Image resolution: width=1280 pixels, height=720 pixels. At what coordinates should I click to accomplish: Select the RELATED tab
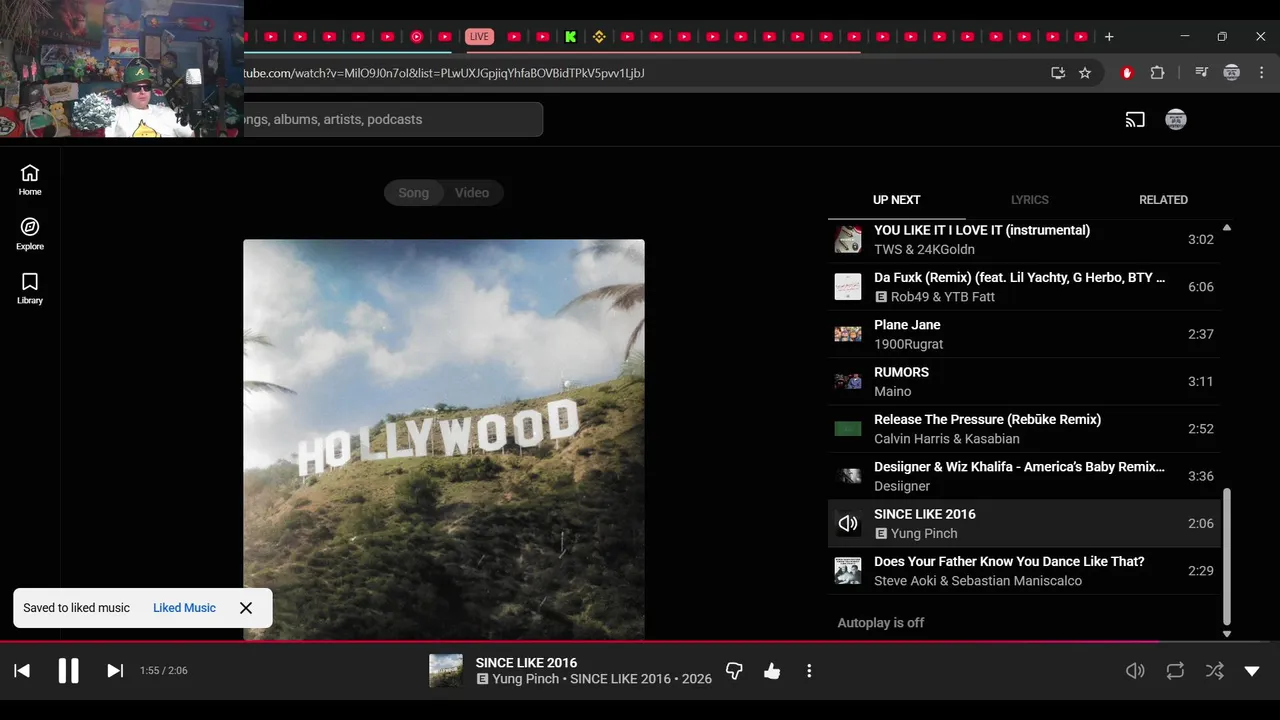point(1163,200)
